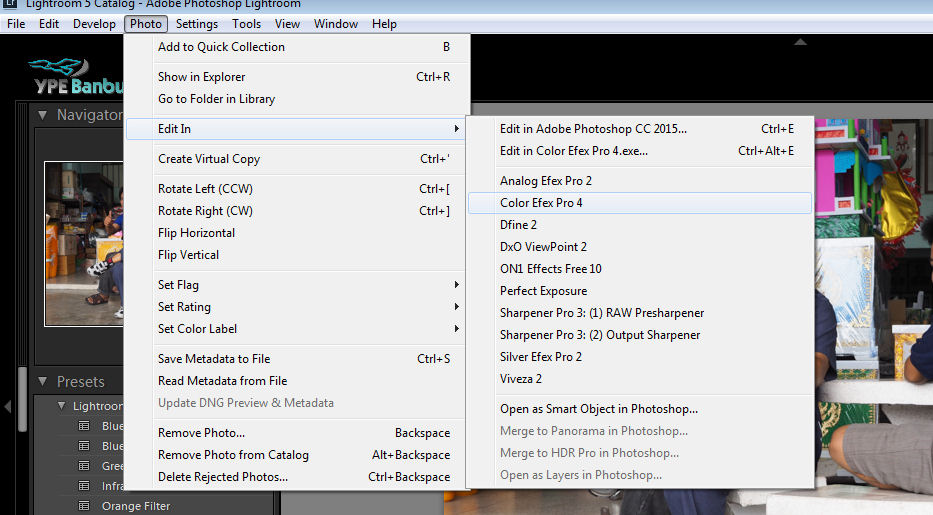Click the green preset icon in Presets list
The width and height of the screenshot is (933, 515).
tap(85, 466)
